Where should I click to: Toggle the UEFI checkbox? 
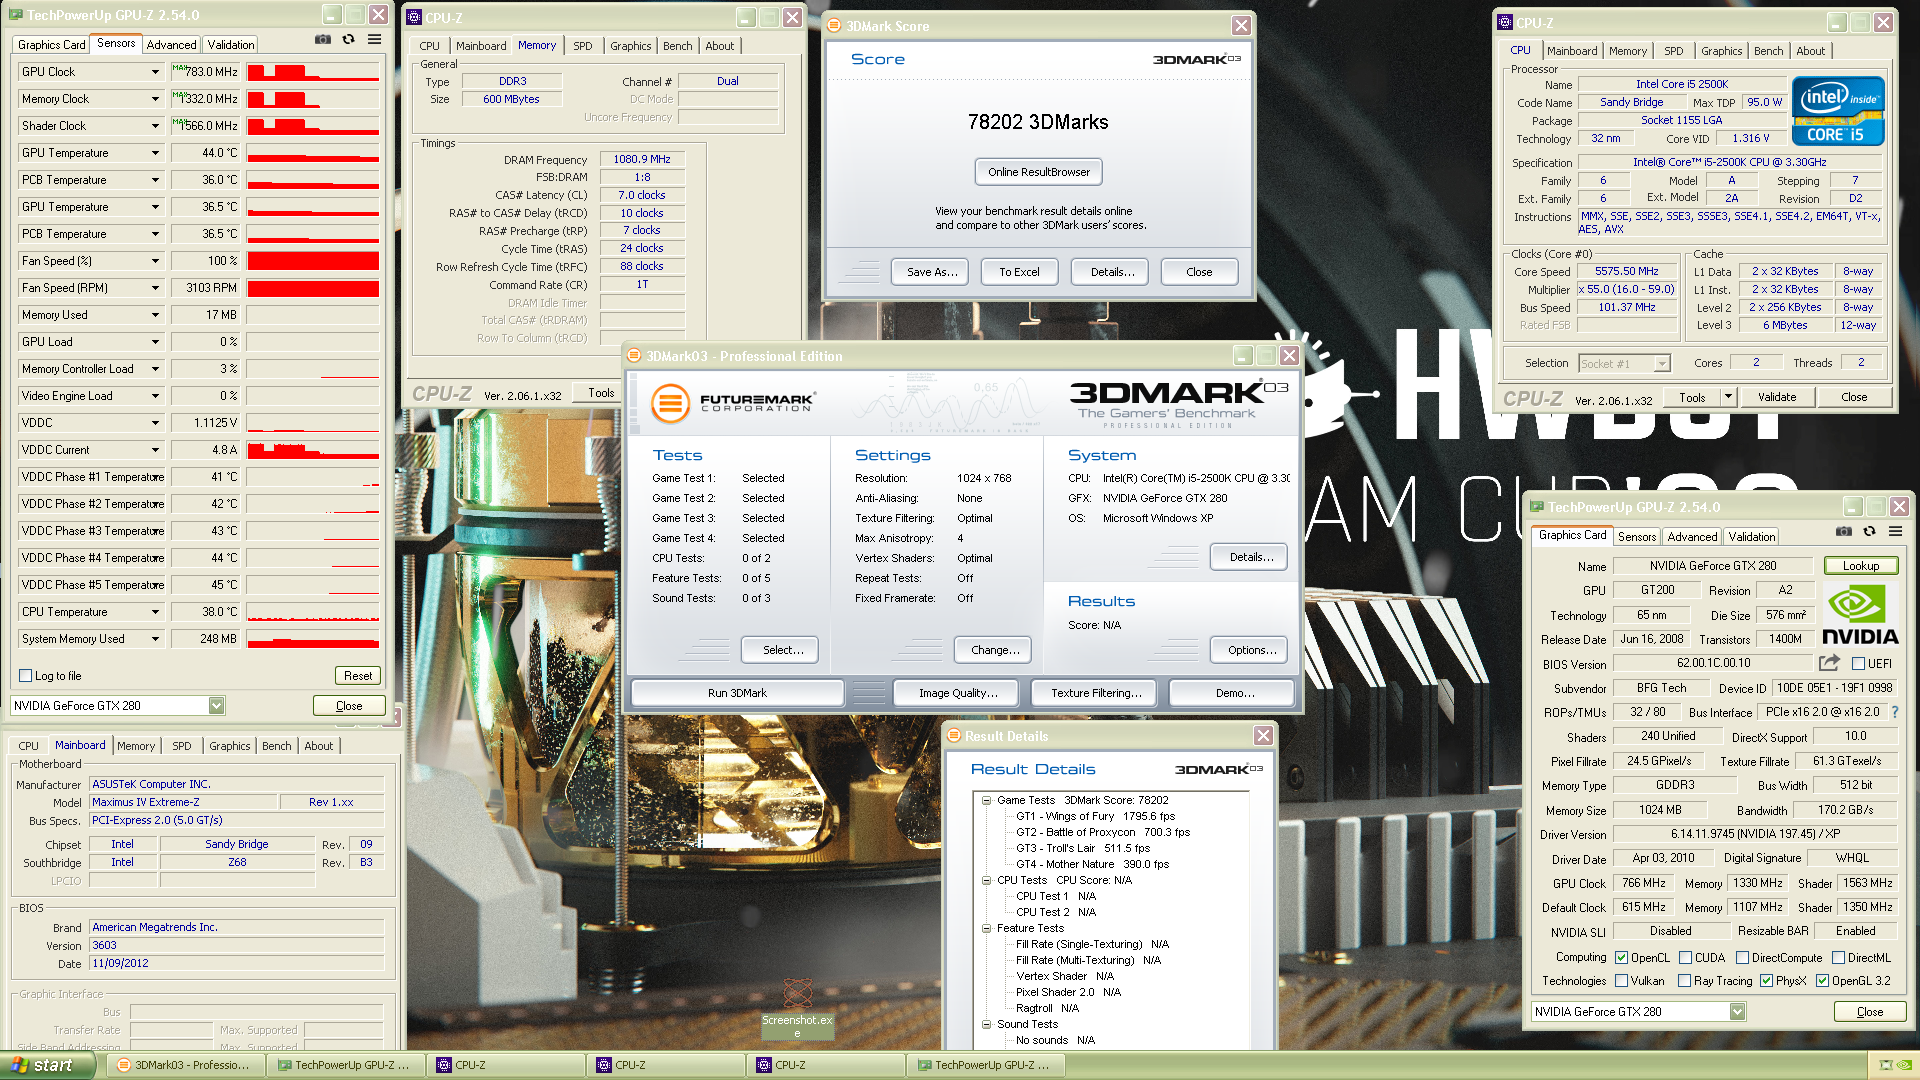click(x=1858, y=664)
